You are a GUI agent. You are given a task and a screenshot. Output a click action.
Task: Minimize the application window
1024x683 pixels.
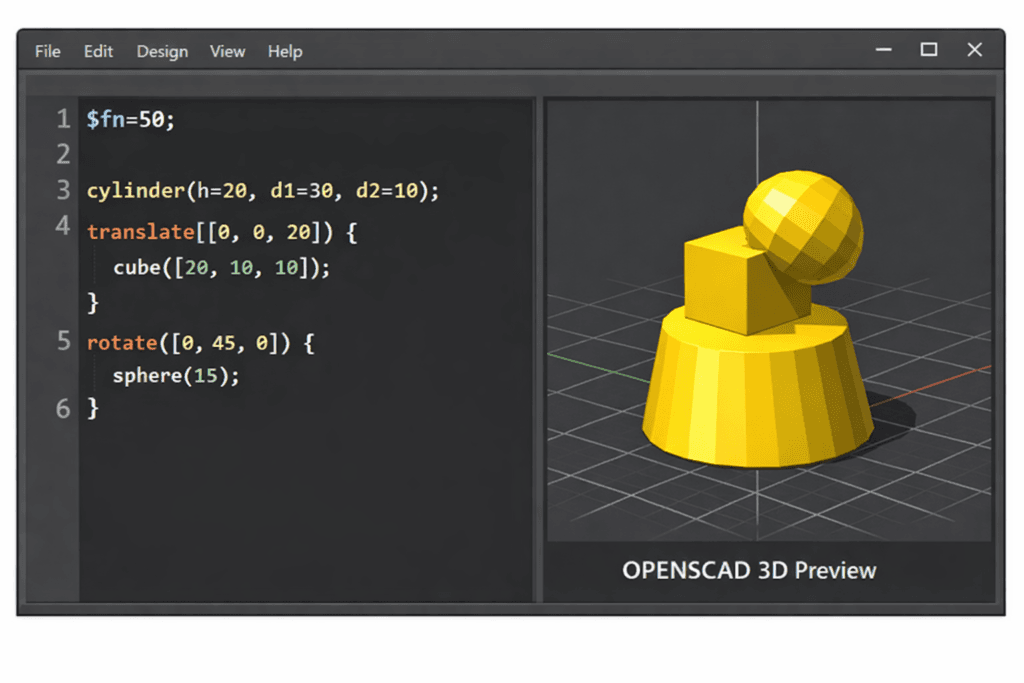point(882,49)
